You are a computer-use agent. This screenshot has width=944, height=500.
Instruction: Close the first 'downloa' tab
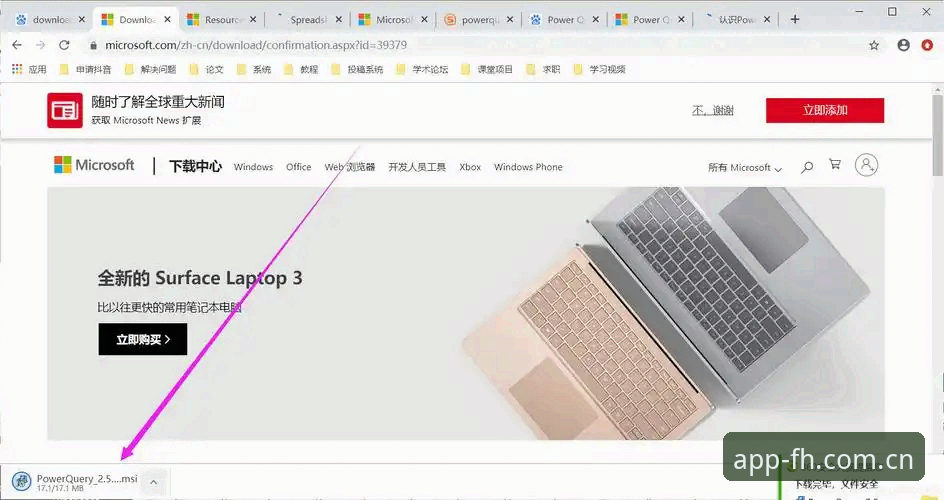coord(82,19)
